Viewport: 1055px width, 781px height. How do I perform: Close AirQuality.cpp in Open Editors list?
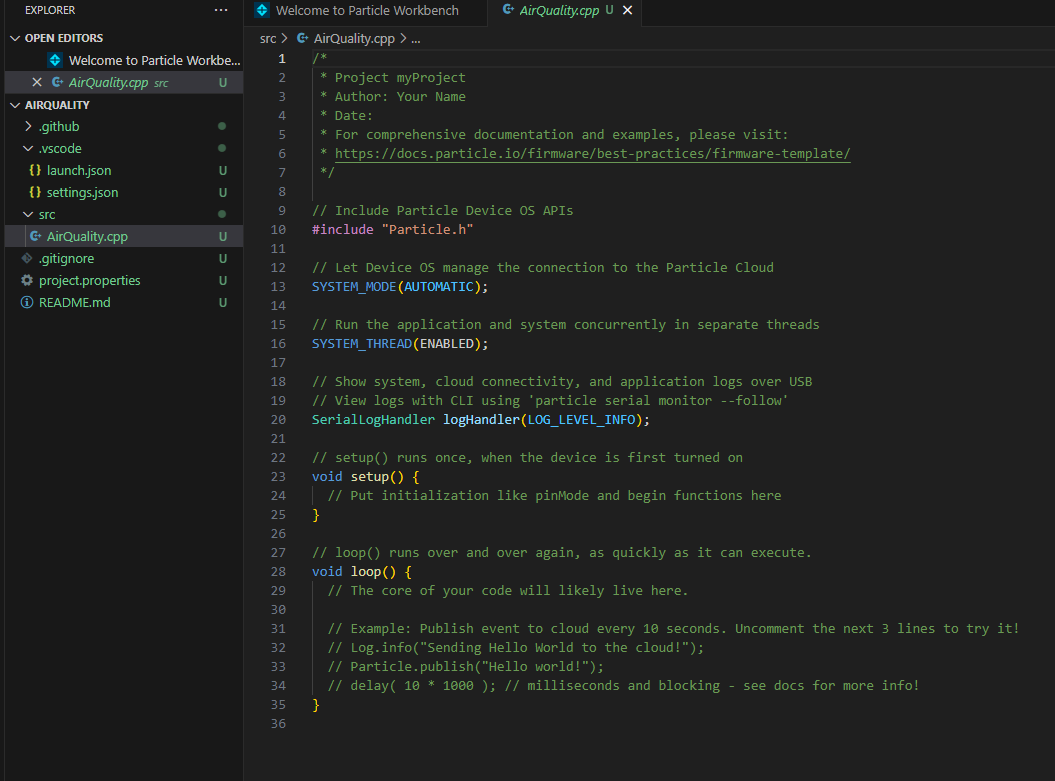37,83
